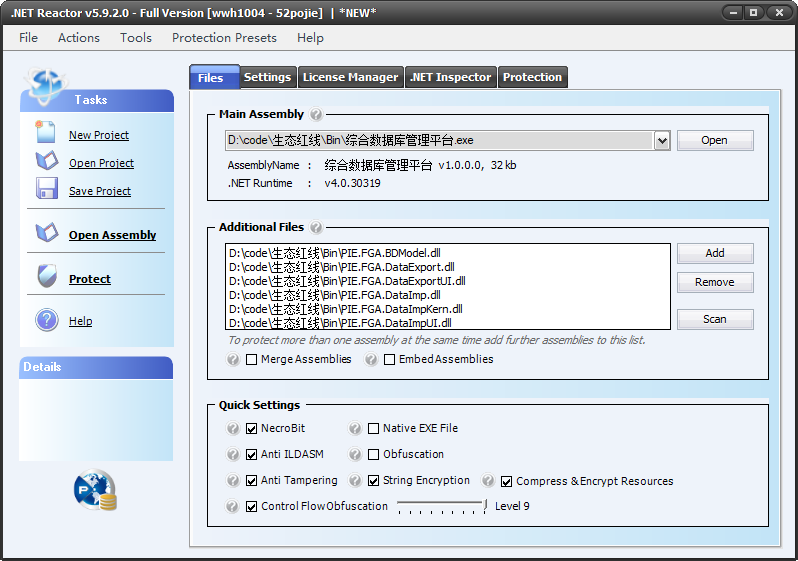The image size is (798, 561).
Task: Disable Compress & Encrypt Resources checkbox
Action: [506, 482]
